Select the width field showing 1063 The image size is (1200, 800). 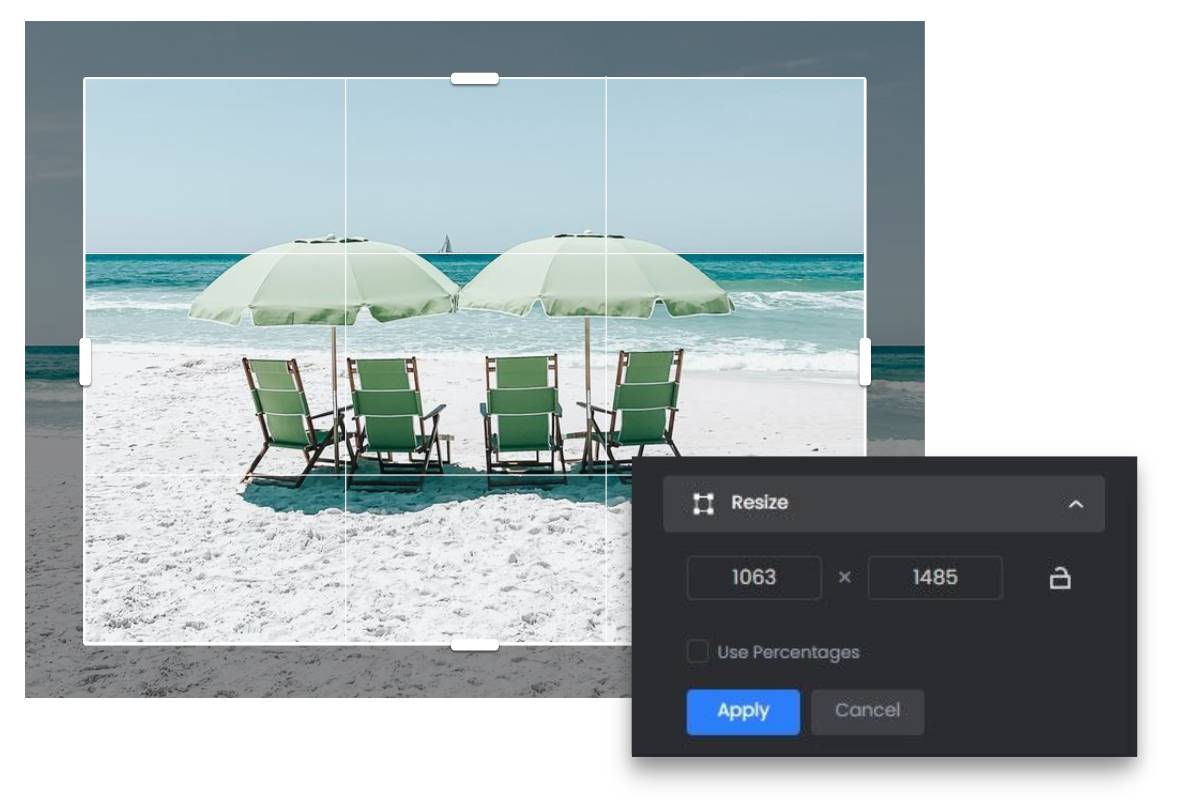(x=753, y=578)
